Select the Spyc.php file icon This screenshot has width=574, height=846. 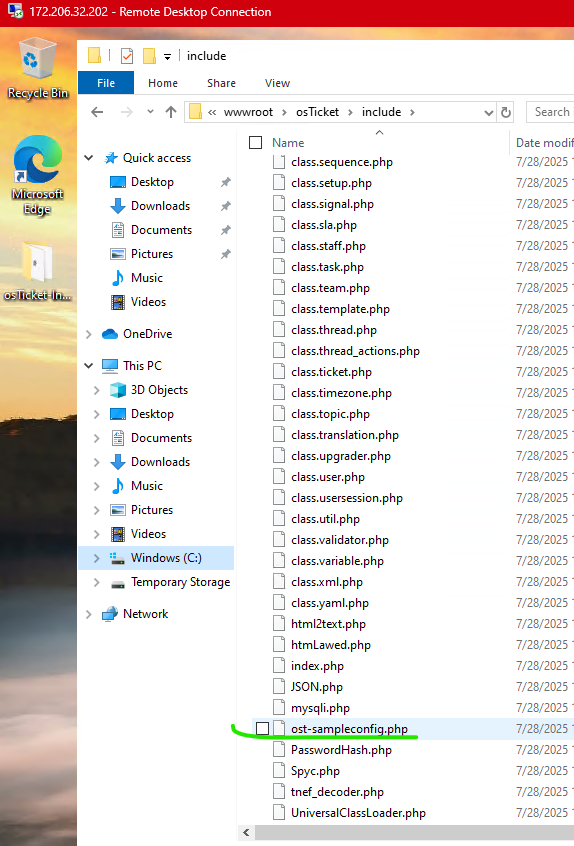[x=279, y=771]
